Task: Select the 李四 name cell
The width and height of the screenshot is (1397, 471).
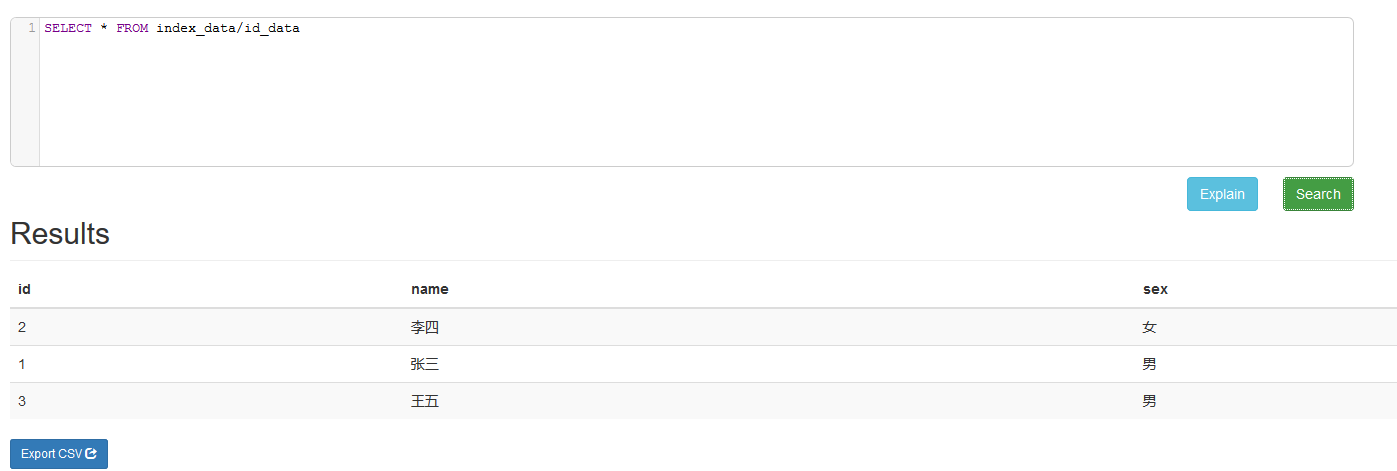Action: tap(425, 327)
